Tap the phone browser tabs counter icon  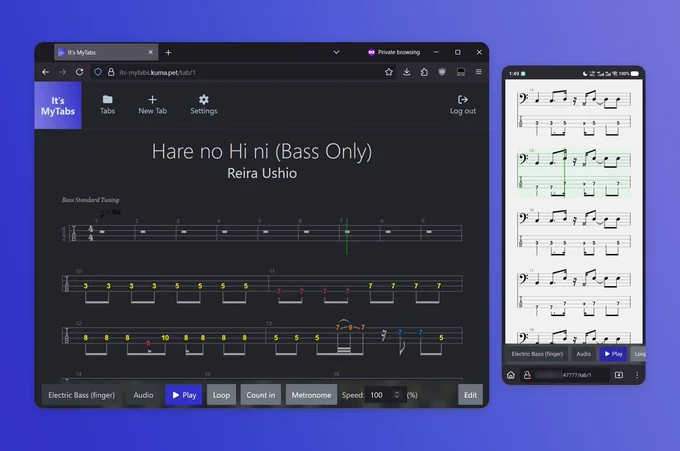click(619, 375)
